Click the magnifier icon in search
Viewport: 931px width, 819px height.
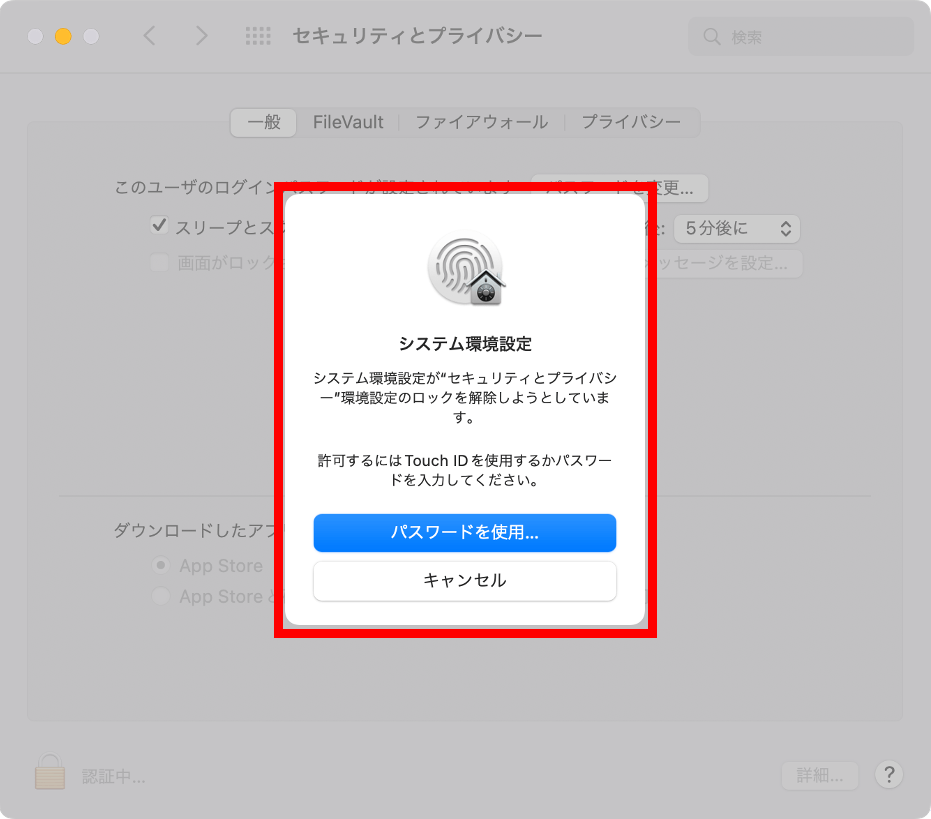(x=711, y=37)
